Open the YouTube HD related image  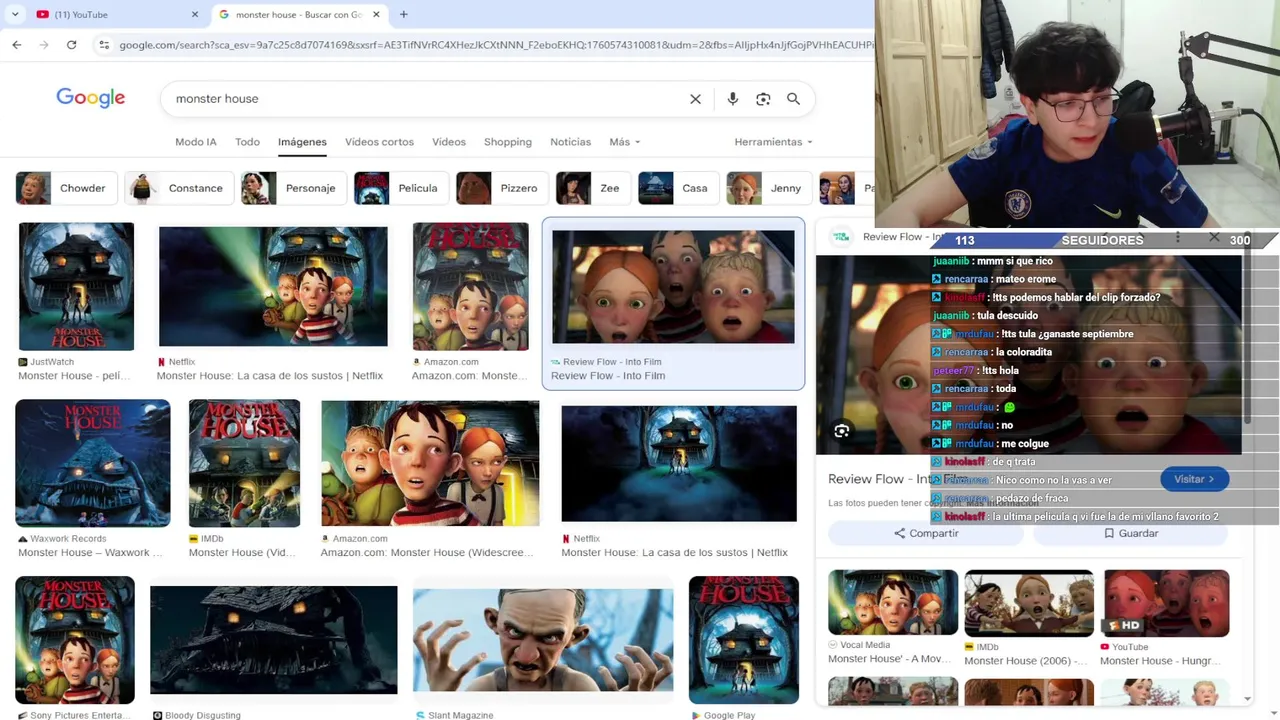click(1165, 603)
